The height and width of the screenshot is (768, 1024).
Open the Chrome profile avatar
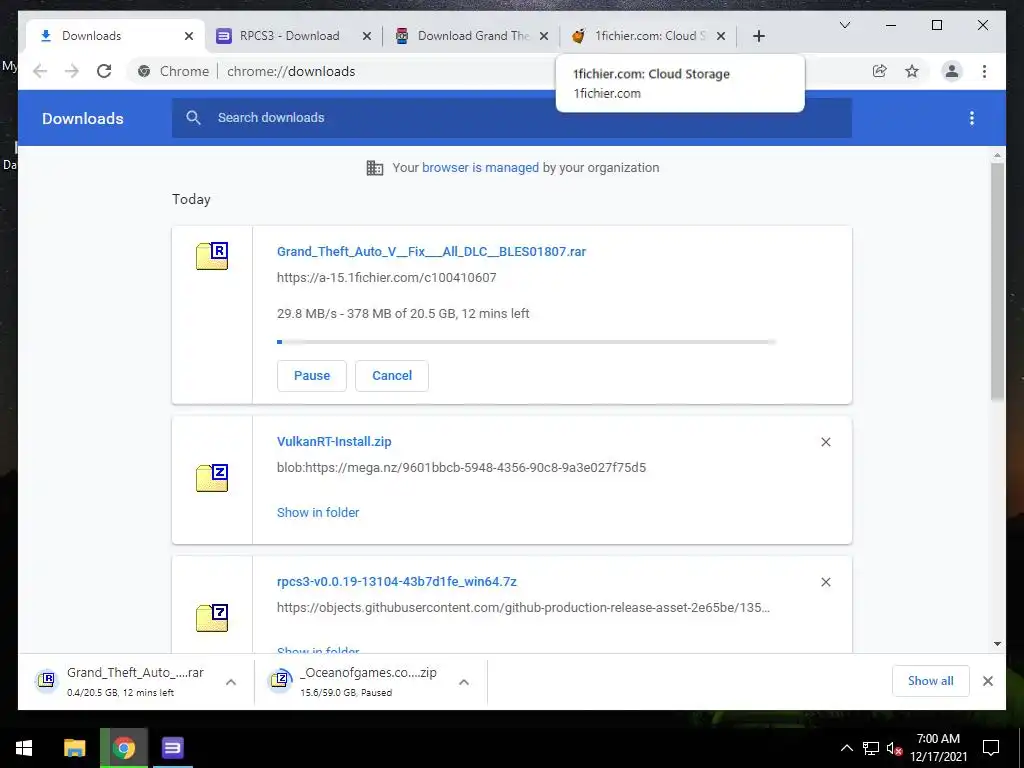pos(952,71)
